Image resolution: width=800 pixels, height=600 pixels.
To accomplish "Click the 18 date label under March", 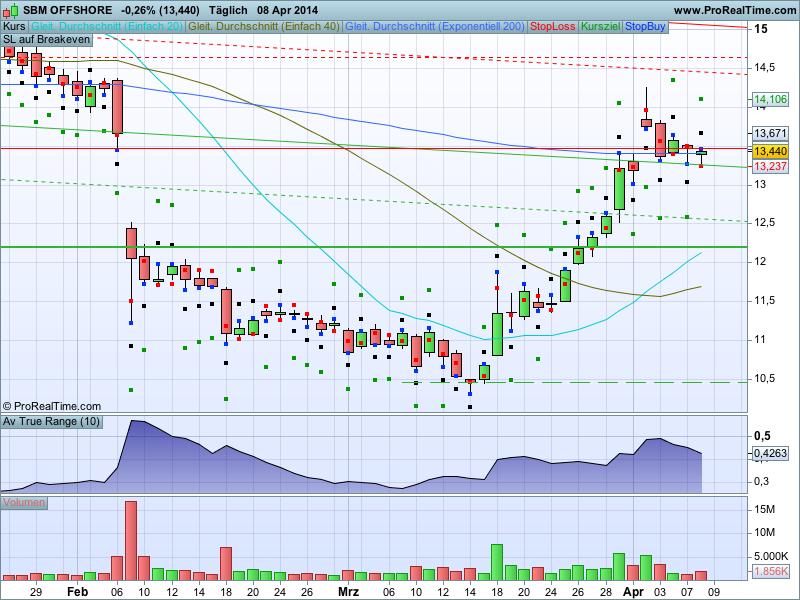I will (497, 592).
